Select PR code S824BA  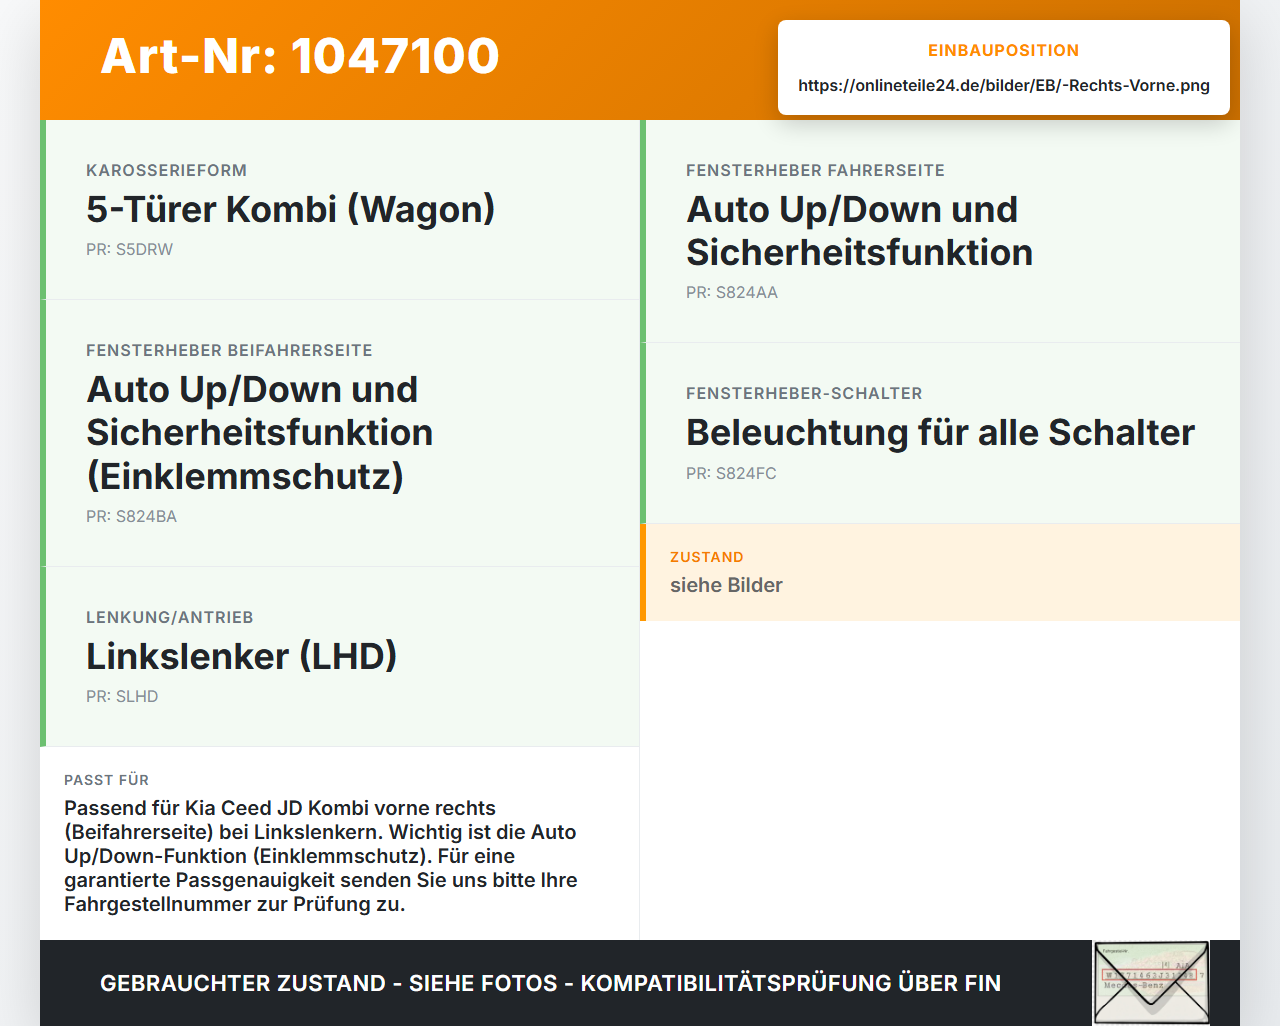[x=131, y=517]
